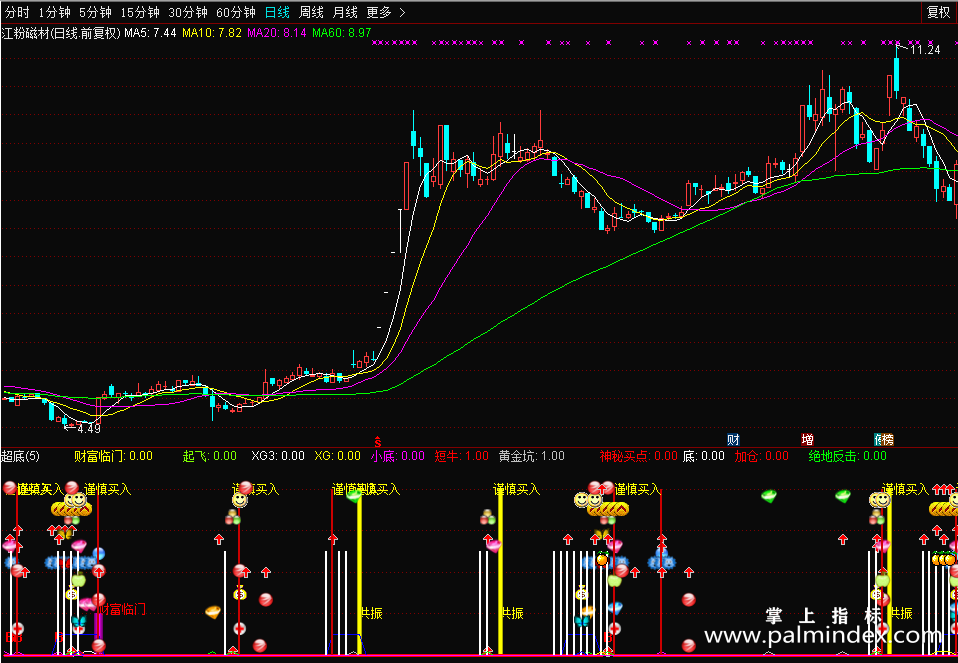Click the 起飞: 0.00 value
The image size is (958, 663).
(x=210, y=456)
